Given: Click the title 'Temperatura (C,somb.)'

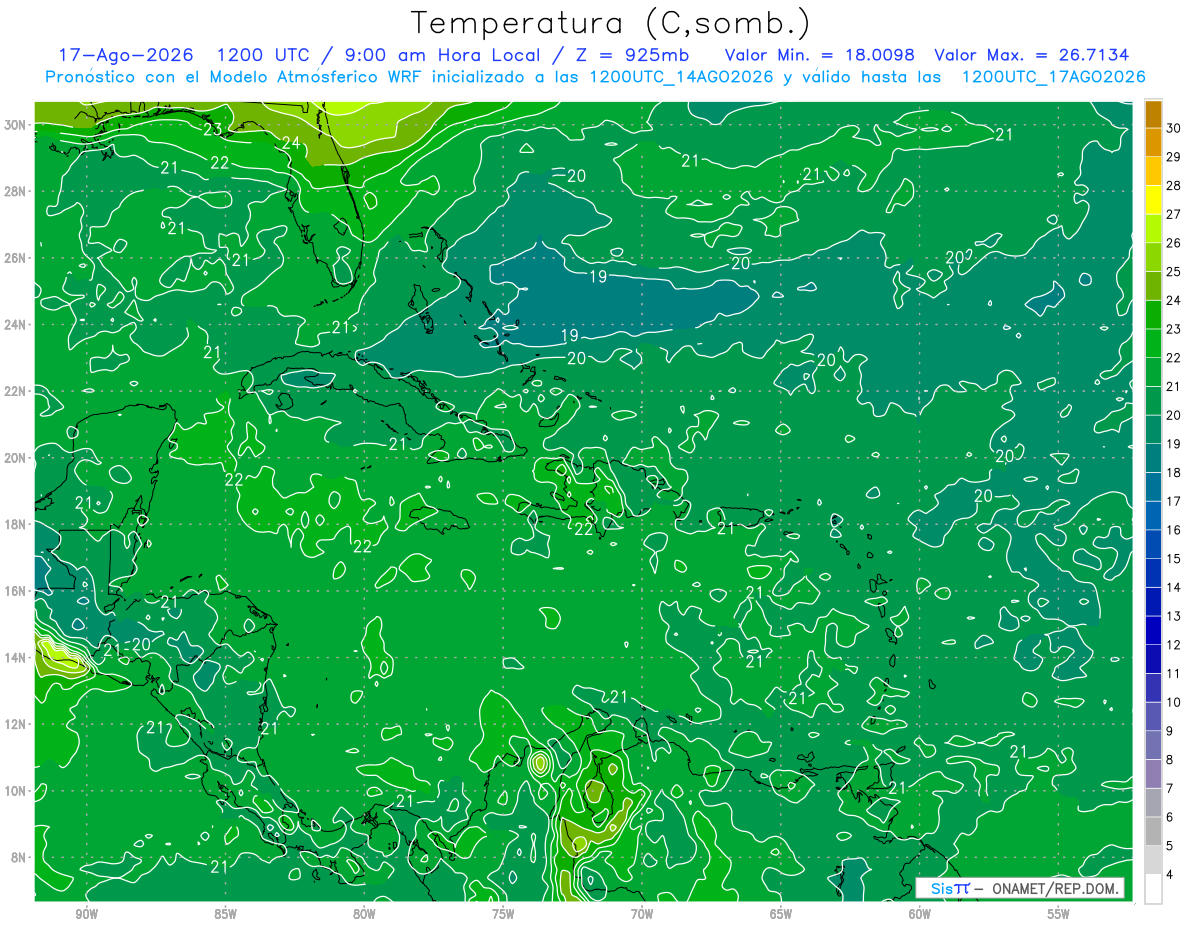Looking at the screenshot, I should tap(610, 23).
